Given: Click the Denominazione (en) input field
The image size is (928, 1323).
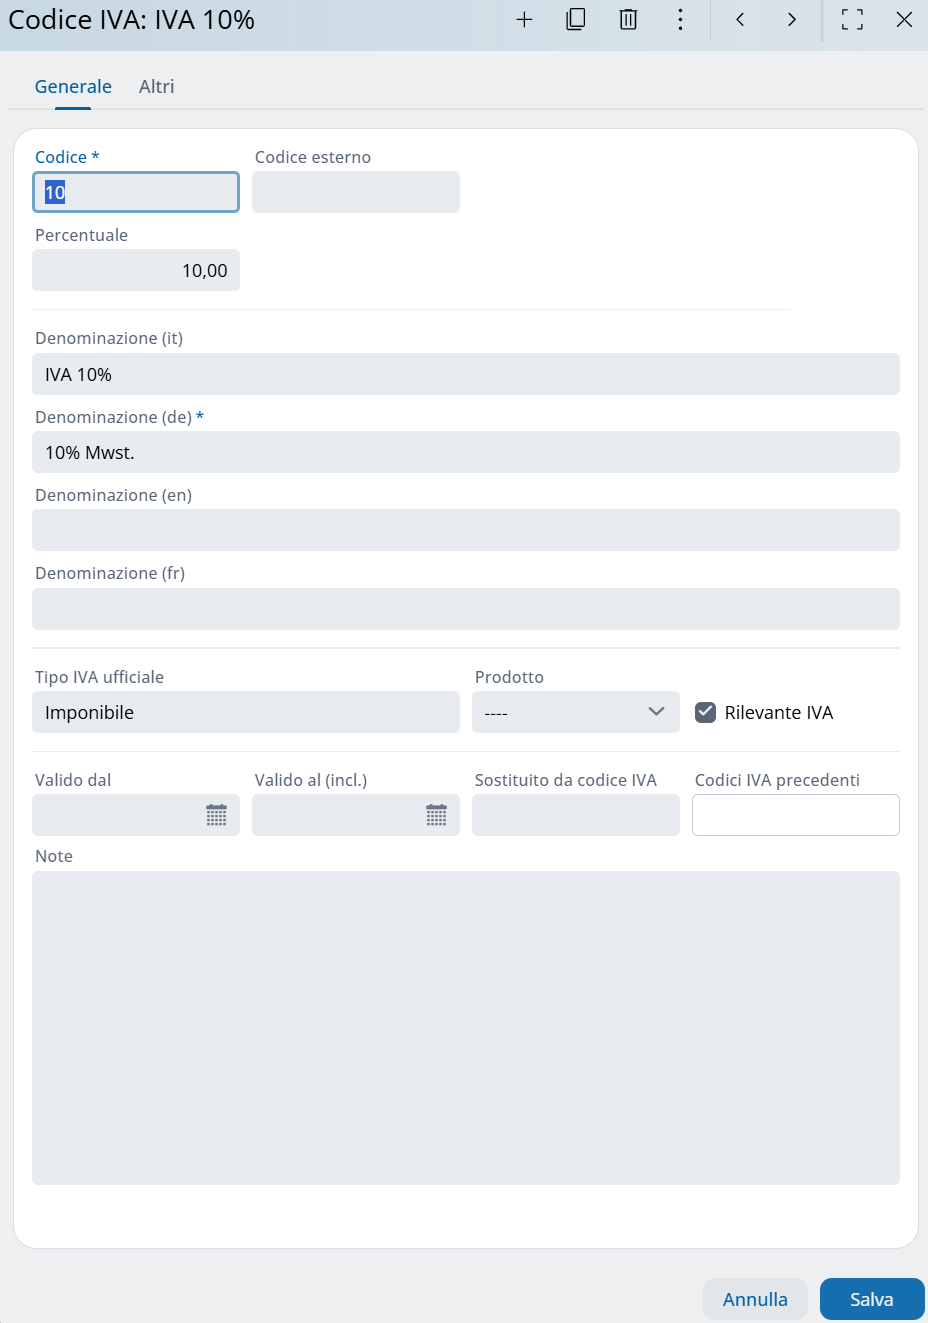Looking at the screenshot, I should pos(466,530).
